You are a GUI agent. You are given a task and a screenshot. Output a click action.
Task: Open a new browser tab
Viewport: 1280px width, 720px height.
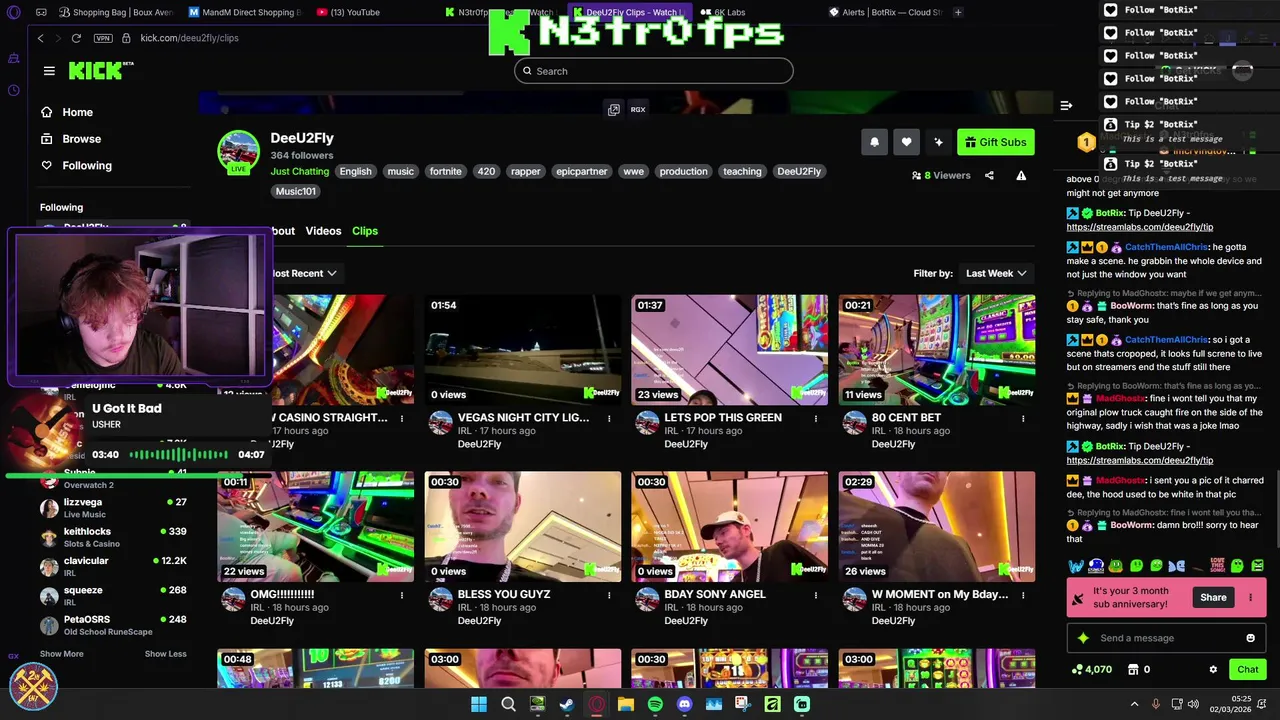pos(958,12)
